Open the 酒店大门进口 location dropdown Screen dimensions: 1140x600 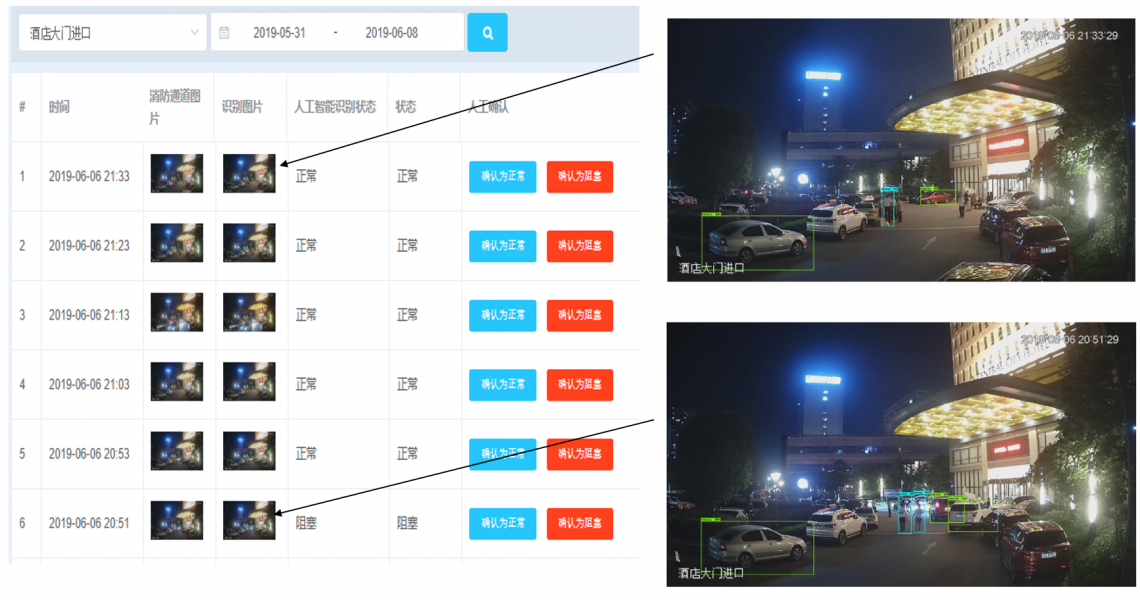[x=113, y=33]
